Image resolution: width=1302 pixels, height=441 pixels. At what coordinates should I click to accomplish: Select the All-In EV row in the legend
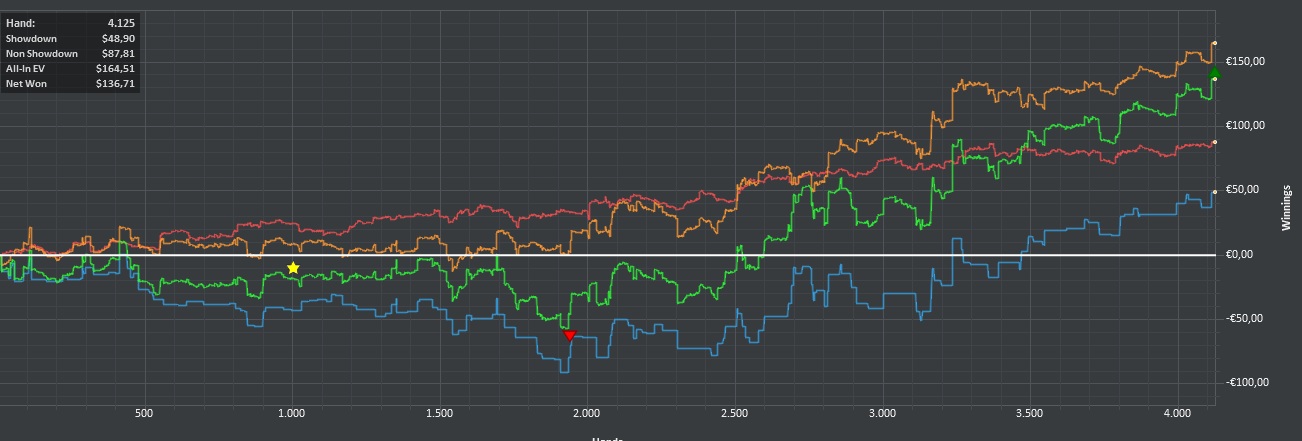pos(70,68)
